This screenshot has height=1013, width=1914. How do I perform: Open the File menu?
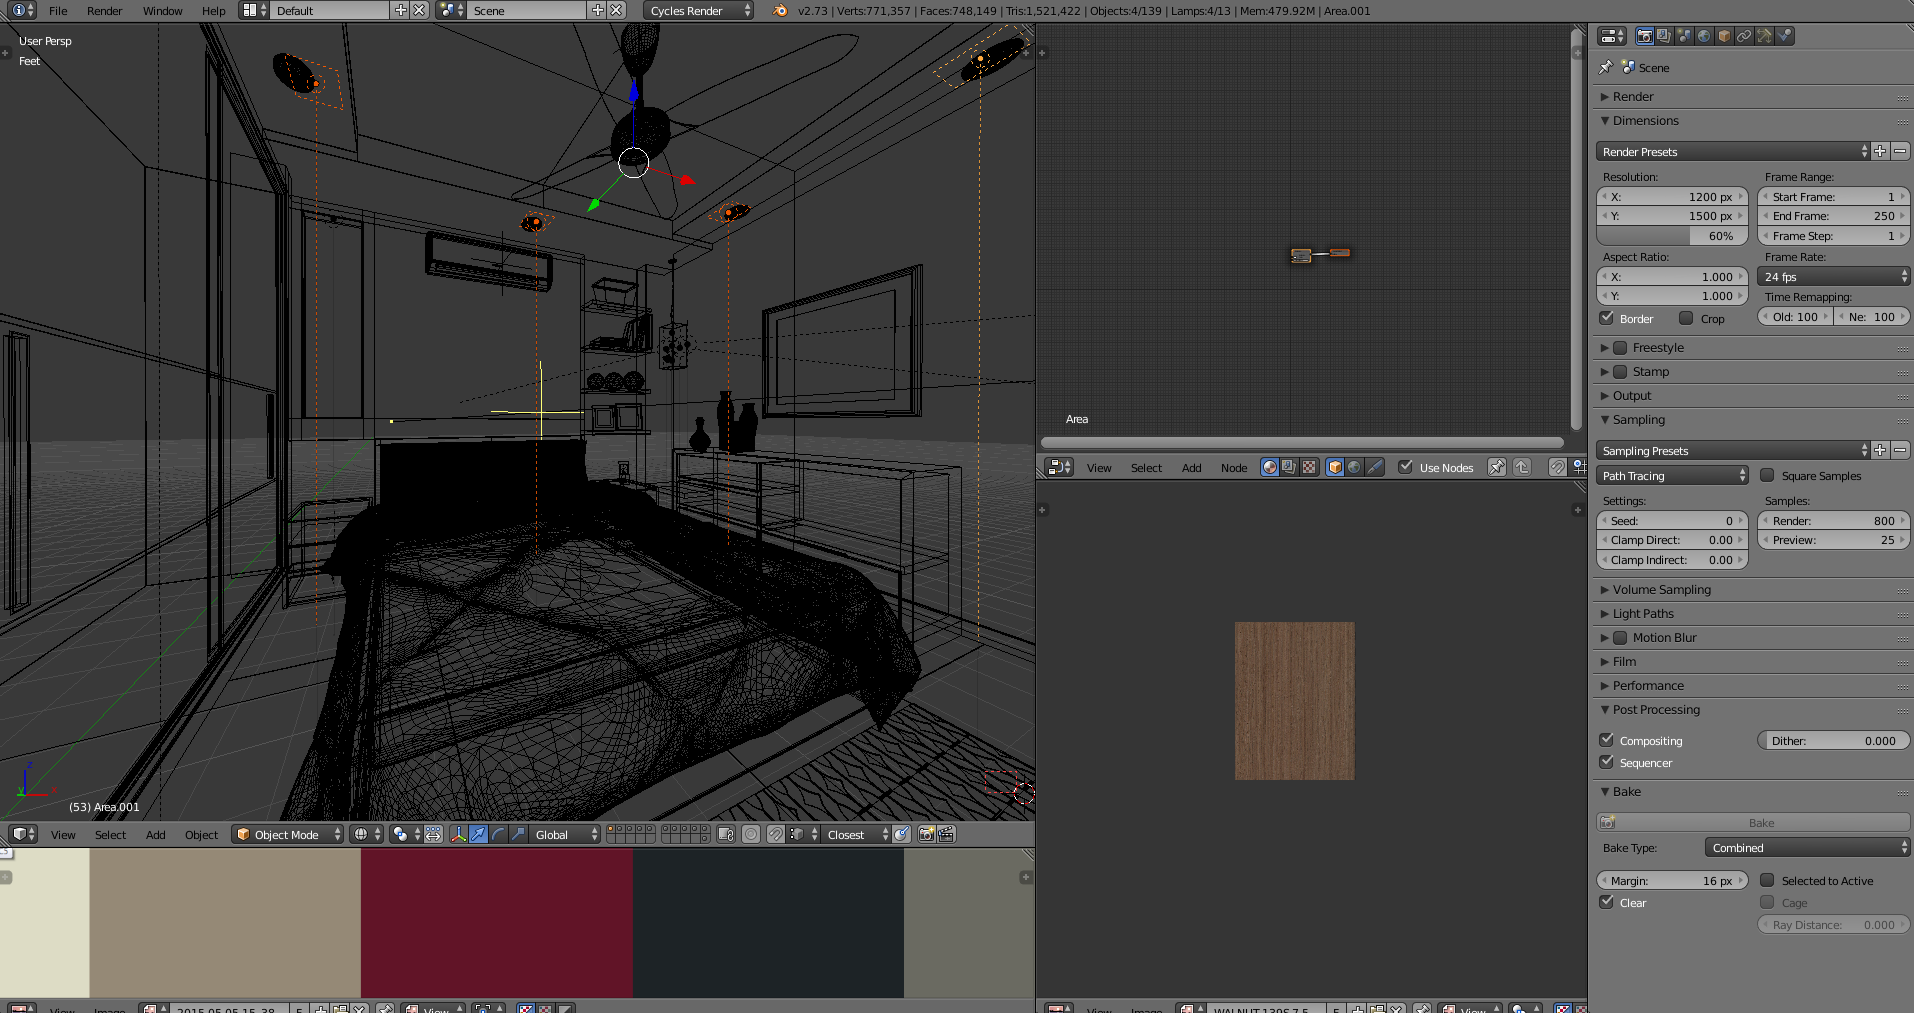58,11
